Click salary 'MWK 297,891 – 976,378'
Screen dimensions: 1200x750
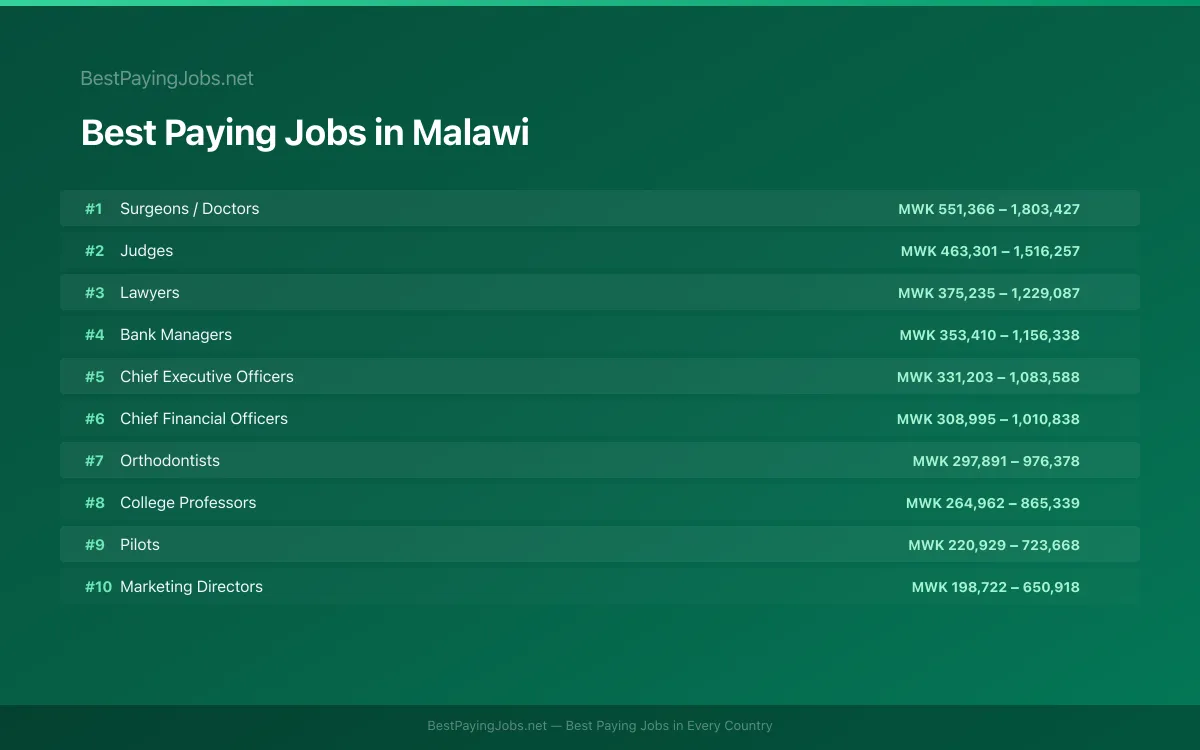996,461
